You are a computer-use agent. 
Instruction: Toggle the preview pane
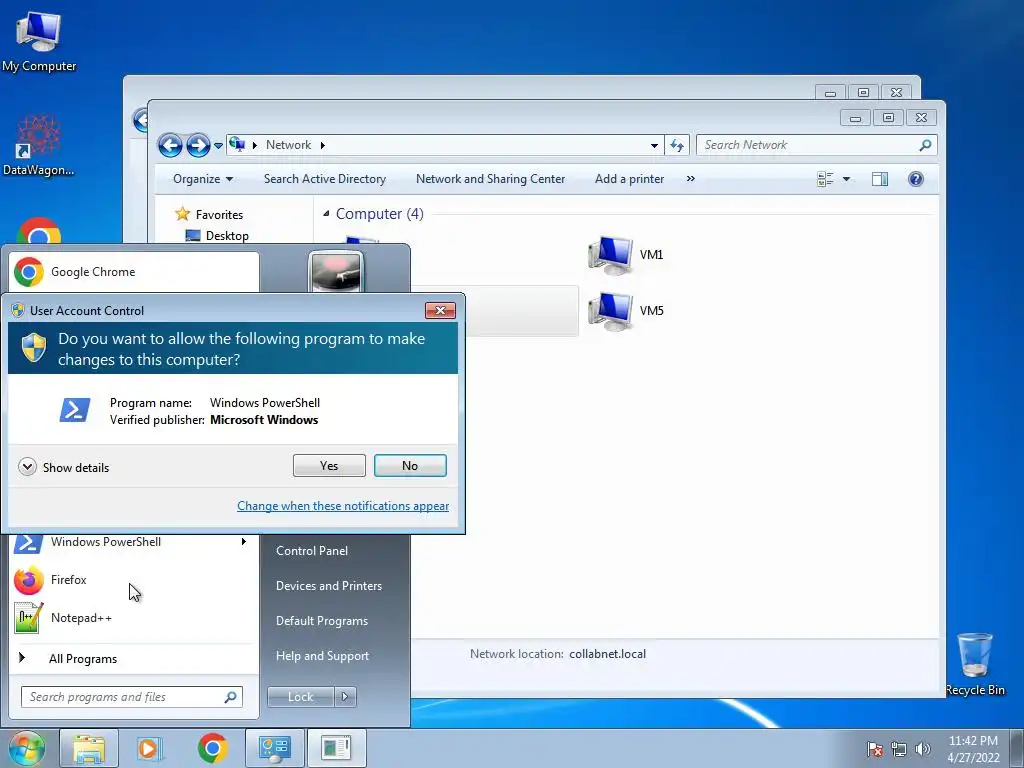(880, 179)
